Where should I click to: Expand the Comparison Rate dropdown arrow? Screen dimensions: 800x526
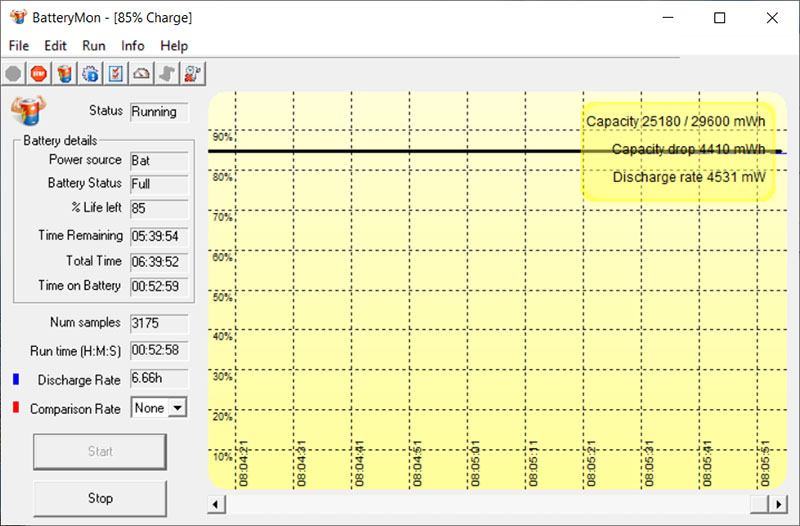178,408
